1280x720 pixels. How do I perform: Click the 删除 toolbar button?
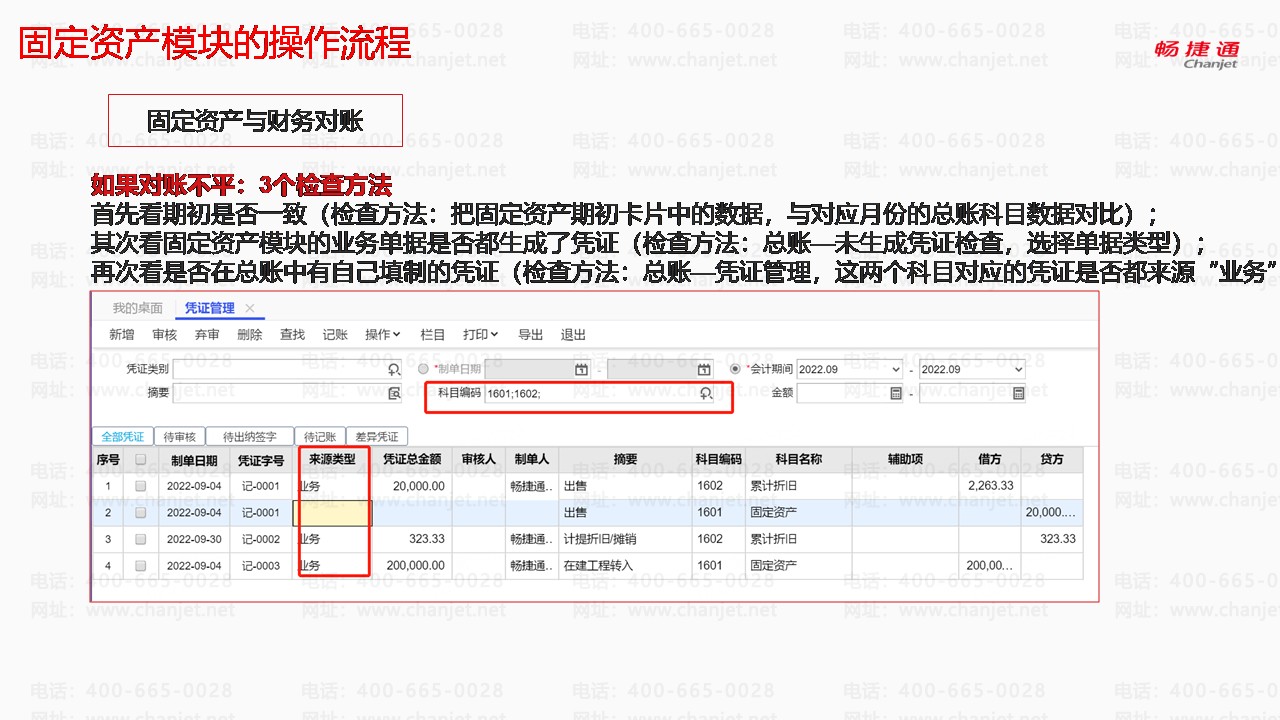click(250, 334)
